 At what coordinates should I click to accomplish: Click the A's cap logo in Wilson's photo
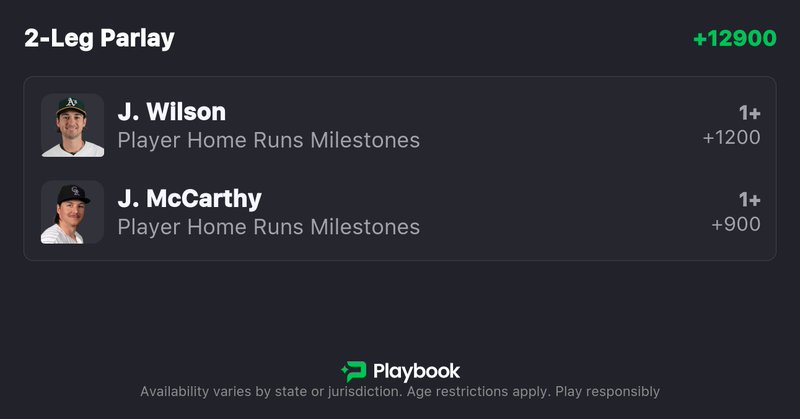click(70, 103)
